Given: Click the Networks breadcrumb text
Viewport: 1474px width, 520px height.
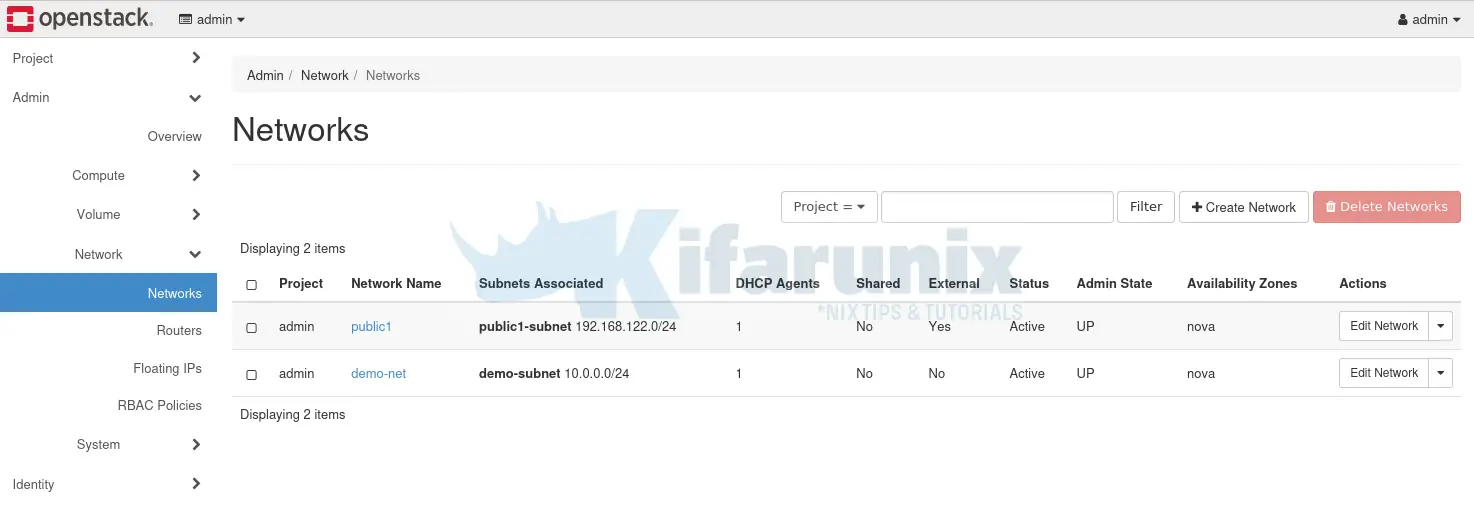Looking at the screenshot, I should tap(393, 75).
